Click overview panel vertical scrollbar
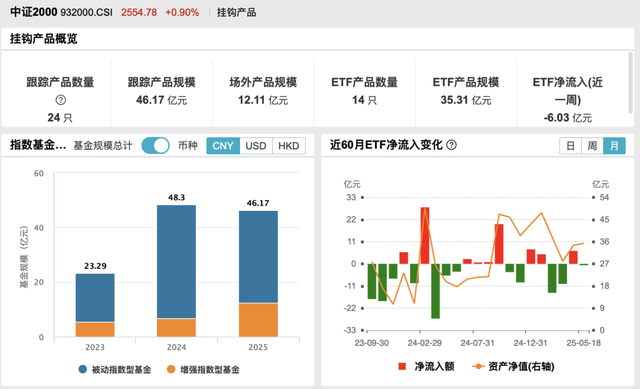This screenshot has height=389, width=640. click(631, 83)
